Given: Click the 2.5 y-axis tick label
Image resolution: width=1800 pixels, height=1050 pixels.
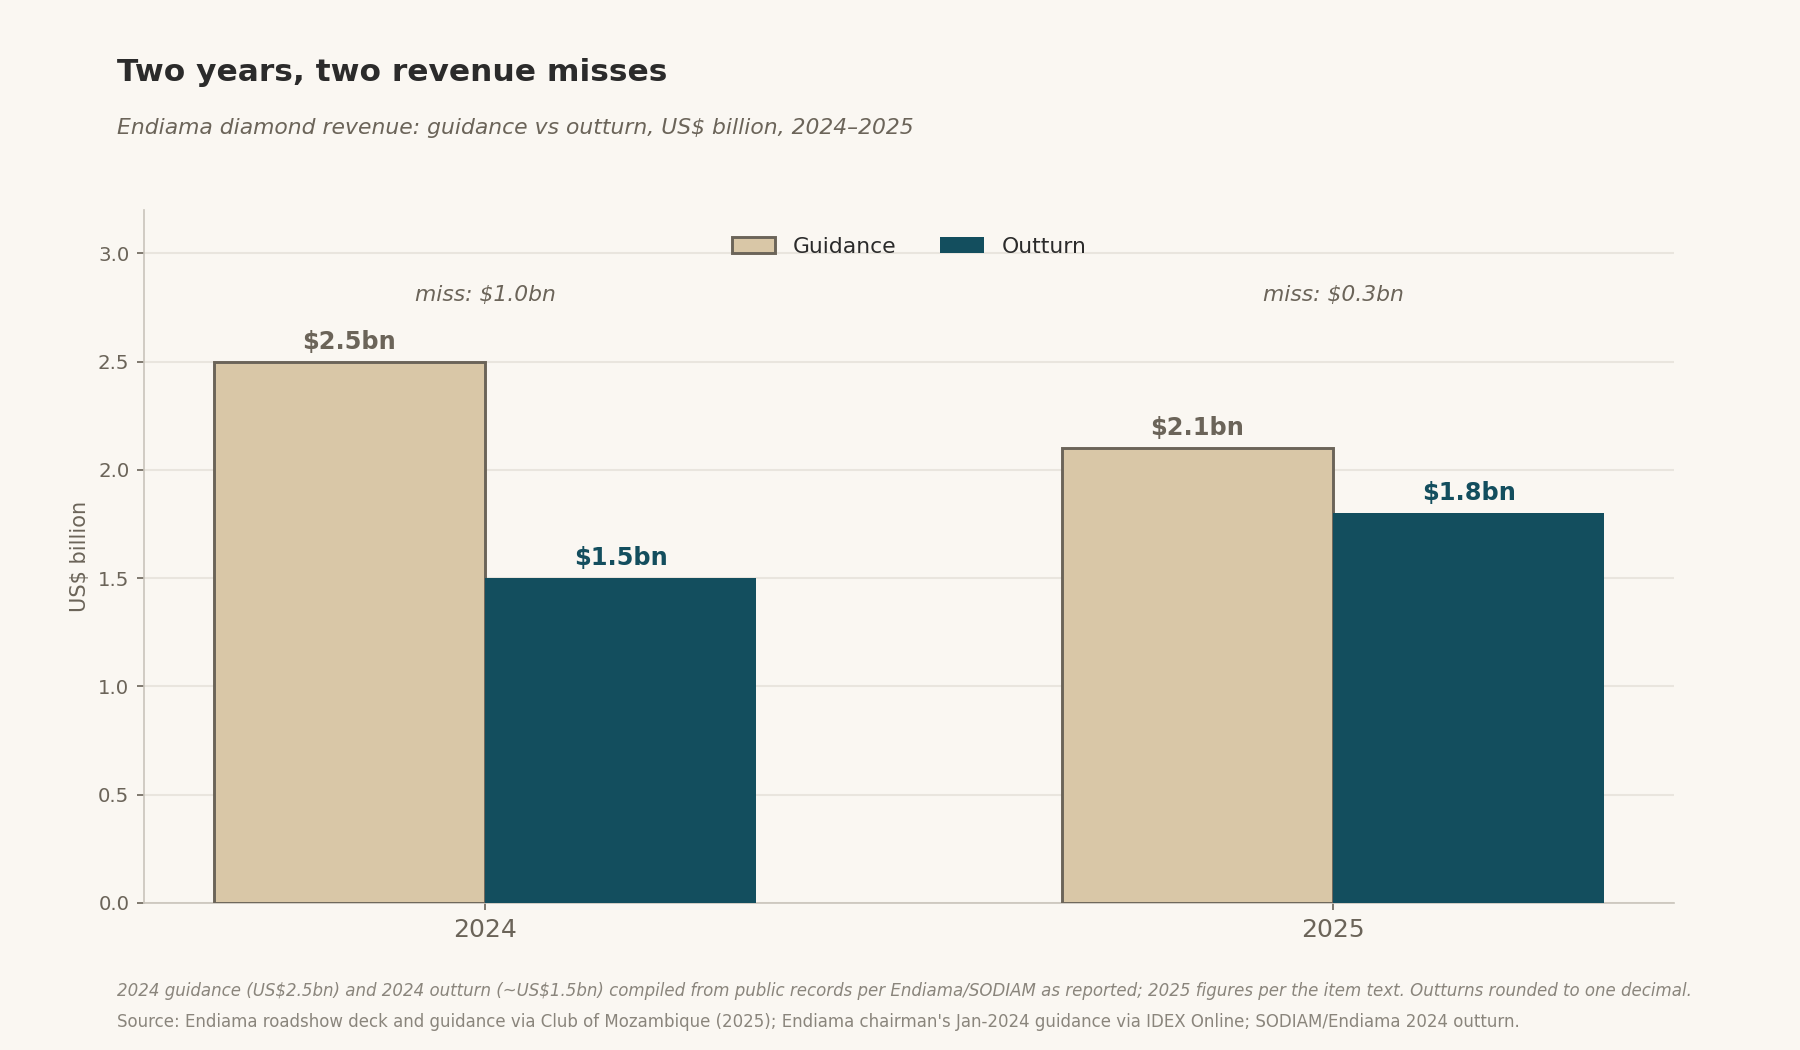Looking at the screenshot, I should pos(114,362).
